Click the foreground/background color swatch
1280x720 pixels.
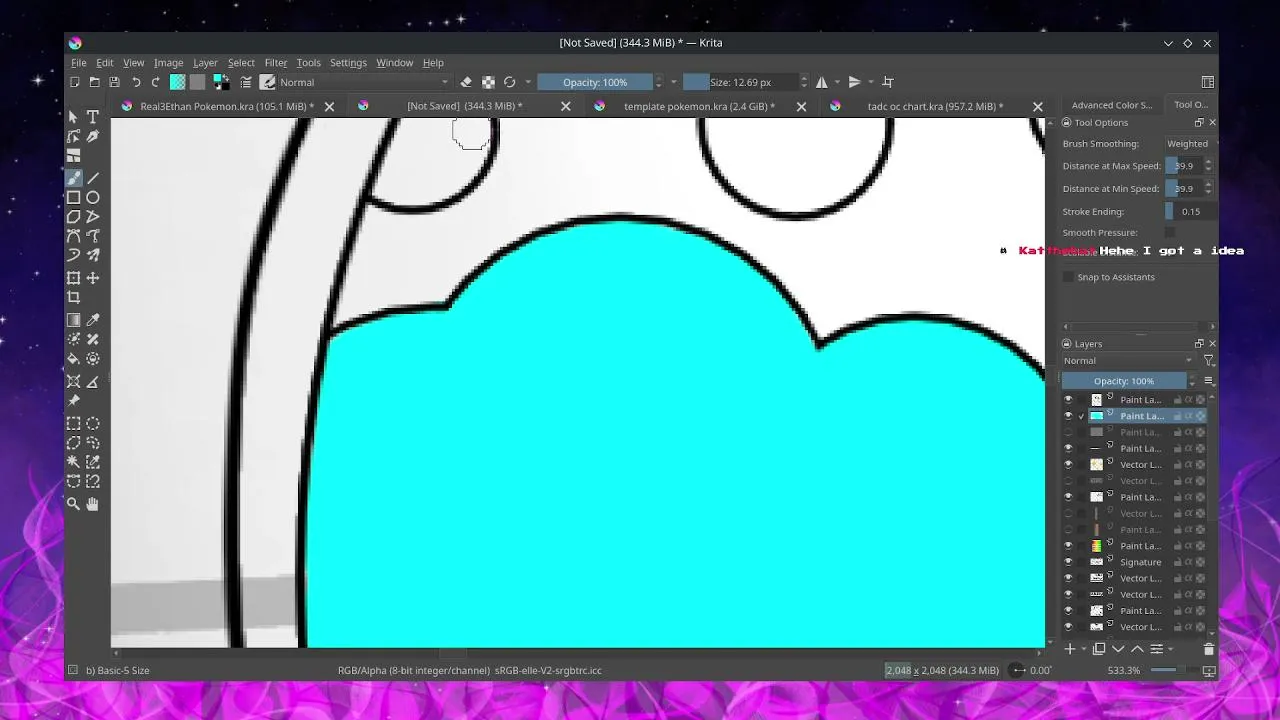click(219, 82)
